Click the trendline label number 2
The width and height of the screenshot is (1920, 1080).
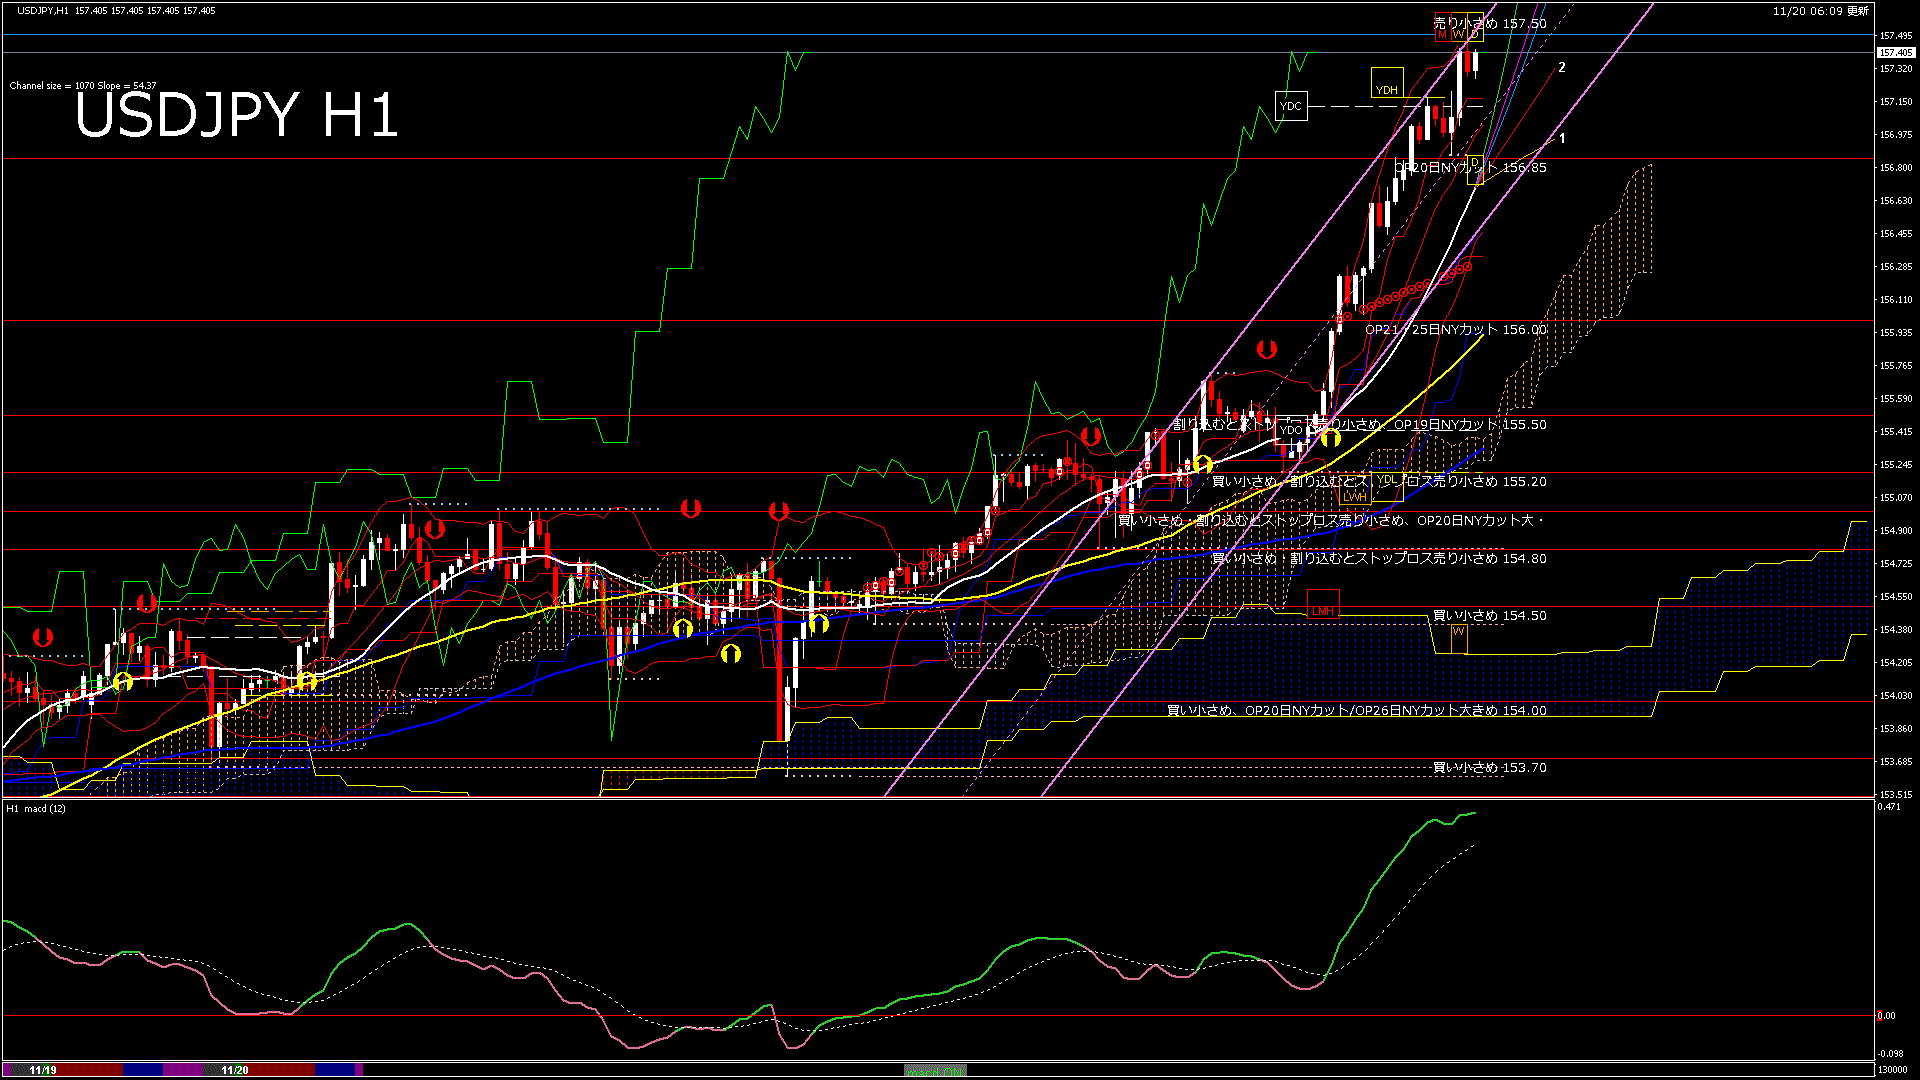click(1562, 68)
